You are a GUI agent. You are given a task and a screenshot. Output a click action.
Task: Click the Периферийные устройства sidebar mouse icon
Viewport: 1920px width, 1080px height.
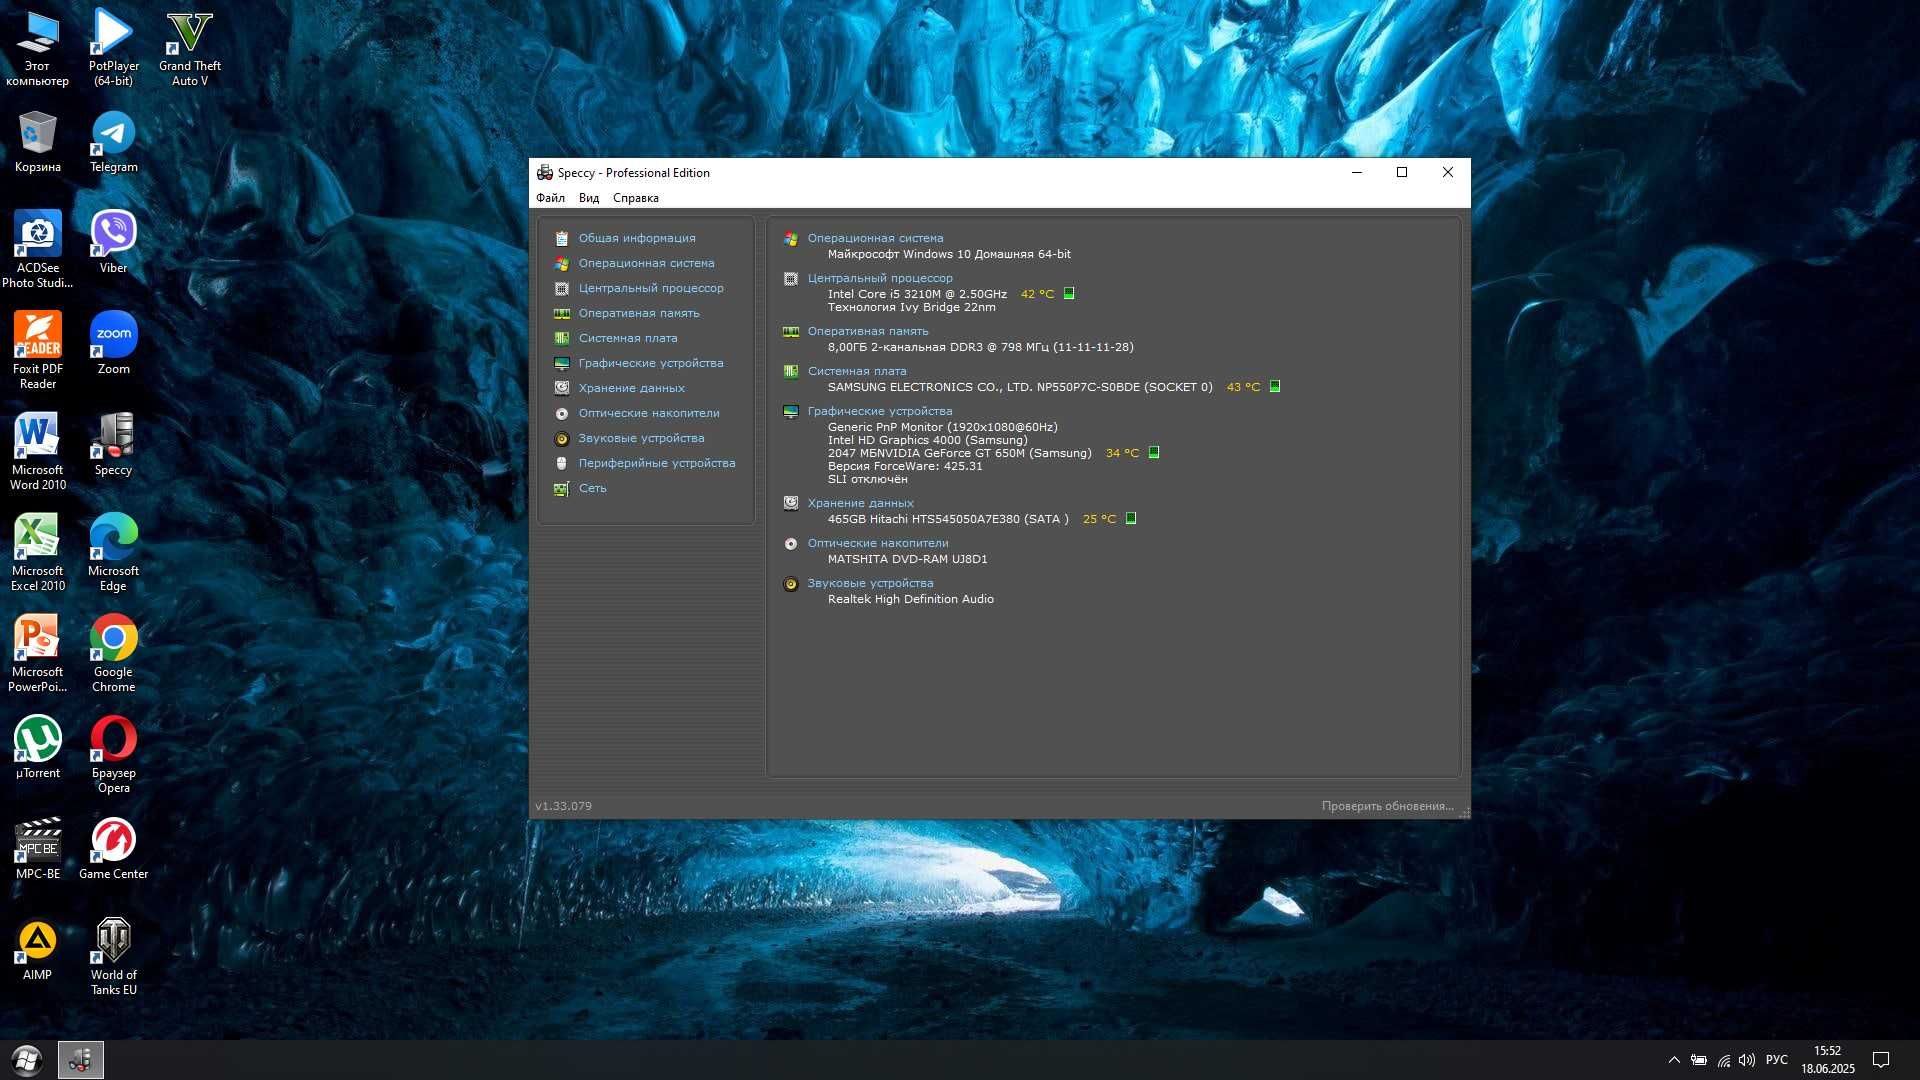[562, 463]
